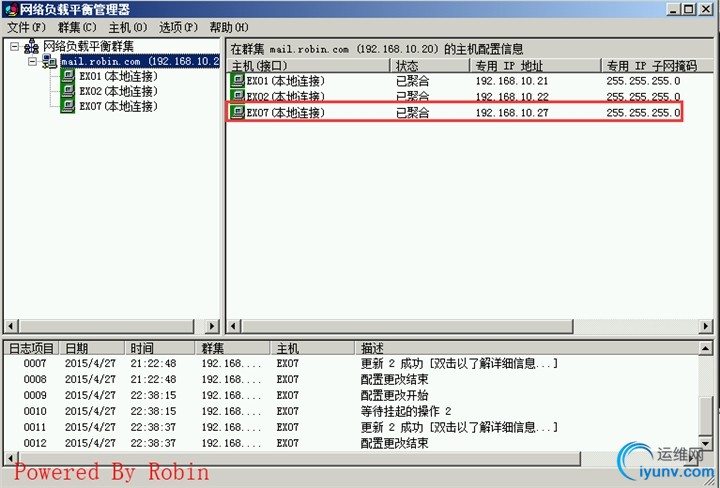The image size is (720, 488).
Task: Click EX01 host icon in tree
Action: coord(68,76)
